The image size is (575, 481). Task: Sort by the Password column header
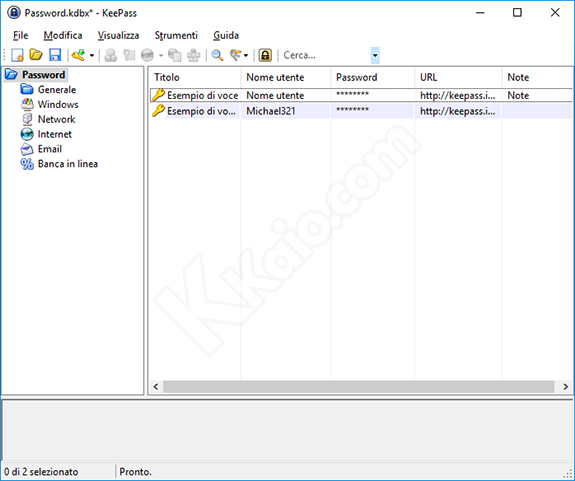pyautogui.click(x=373, y=77)
